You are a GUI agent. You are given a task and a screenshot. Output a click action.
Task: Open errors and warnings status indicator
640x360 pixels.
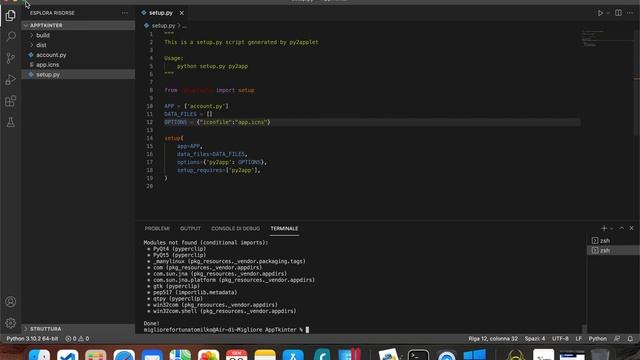(77, 339)
